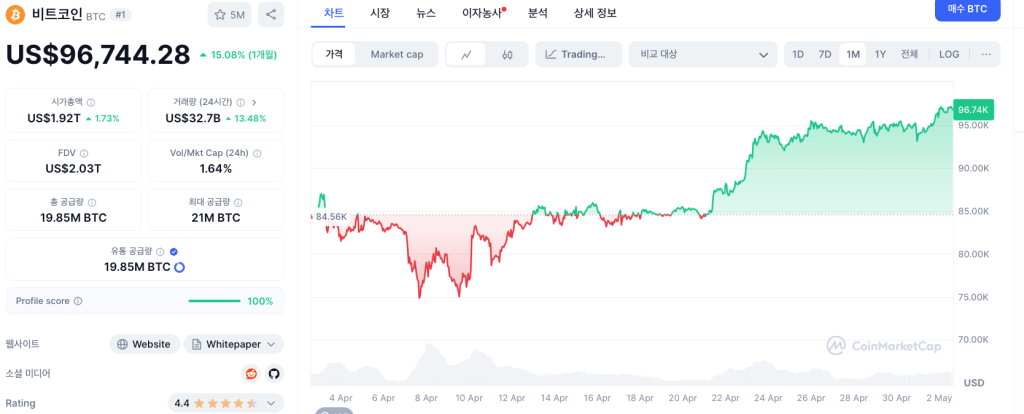The height and width of the screenshot is (414, 1024).
Task: Select the 7D time range
Action: coord(825,54)
